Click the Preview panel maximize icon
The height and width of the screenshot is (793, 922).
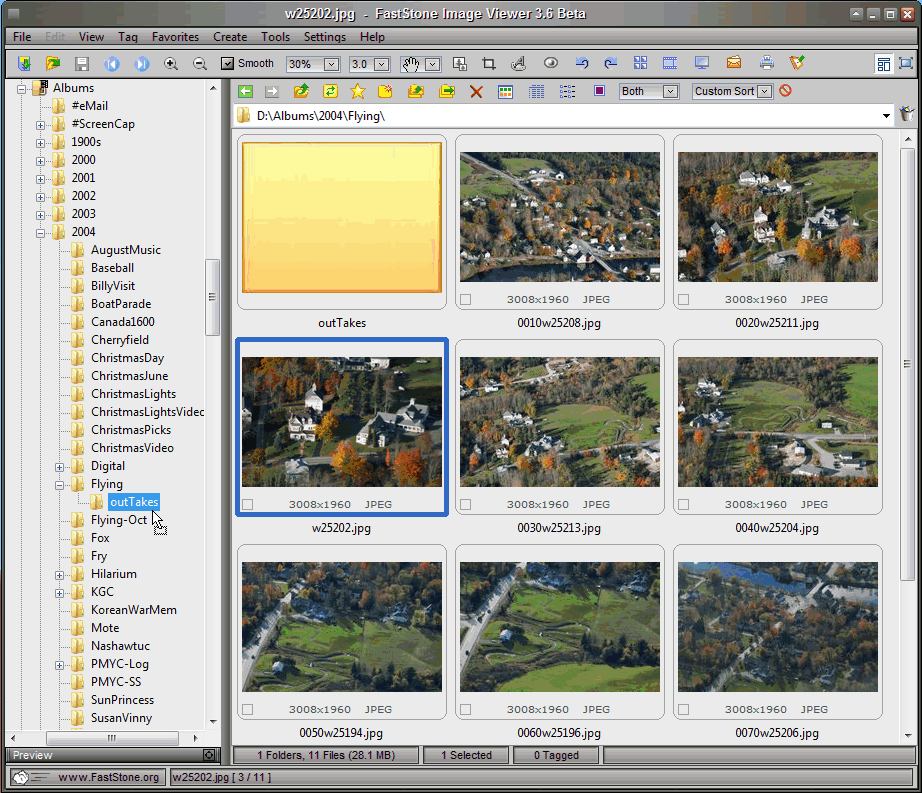coord(209,755)
